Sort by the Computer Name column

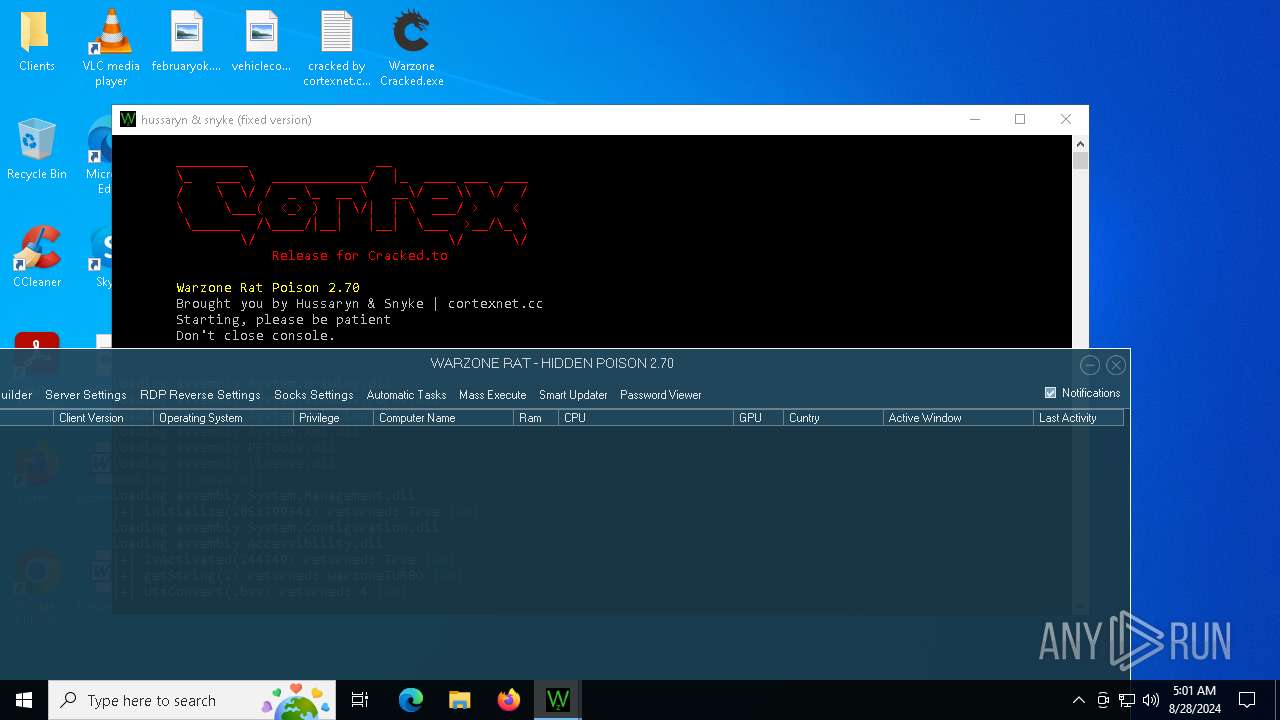[443, 418]
